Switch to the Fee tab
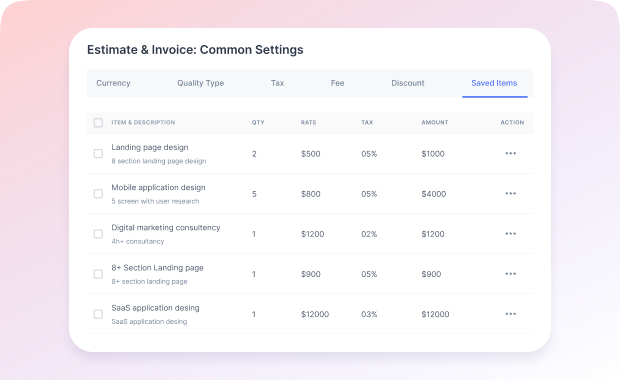 (x=337, y=83)
